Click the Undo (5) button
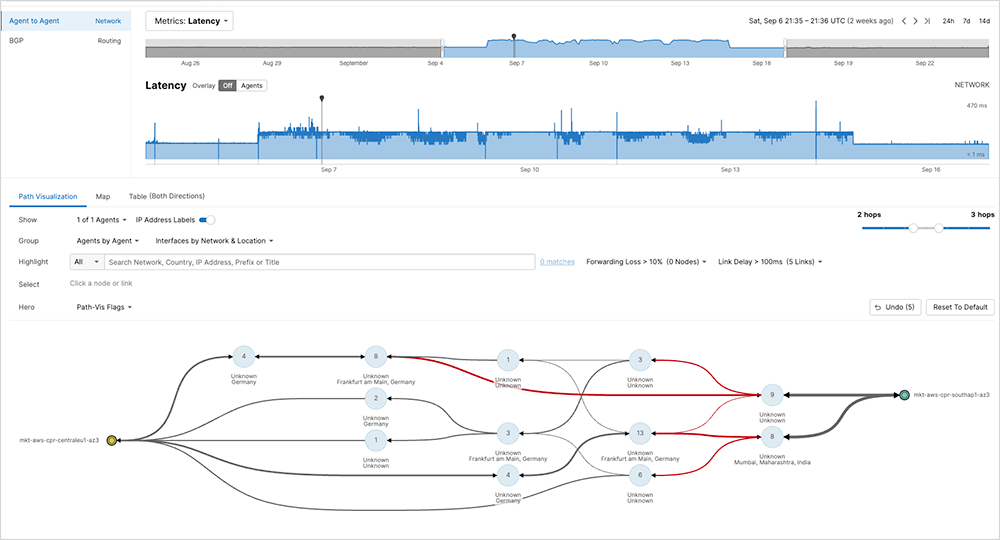The height and width of the screenshot is (540, 1000). pos(895,307)
